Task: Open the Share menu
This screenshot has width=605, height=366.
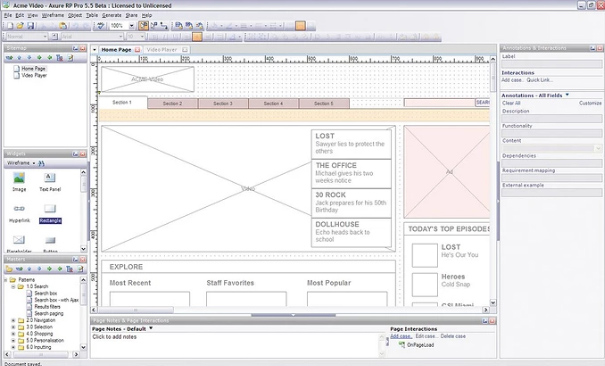Action: pos(132,15)
